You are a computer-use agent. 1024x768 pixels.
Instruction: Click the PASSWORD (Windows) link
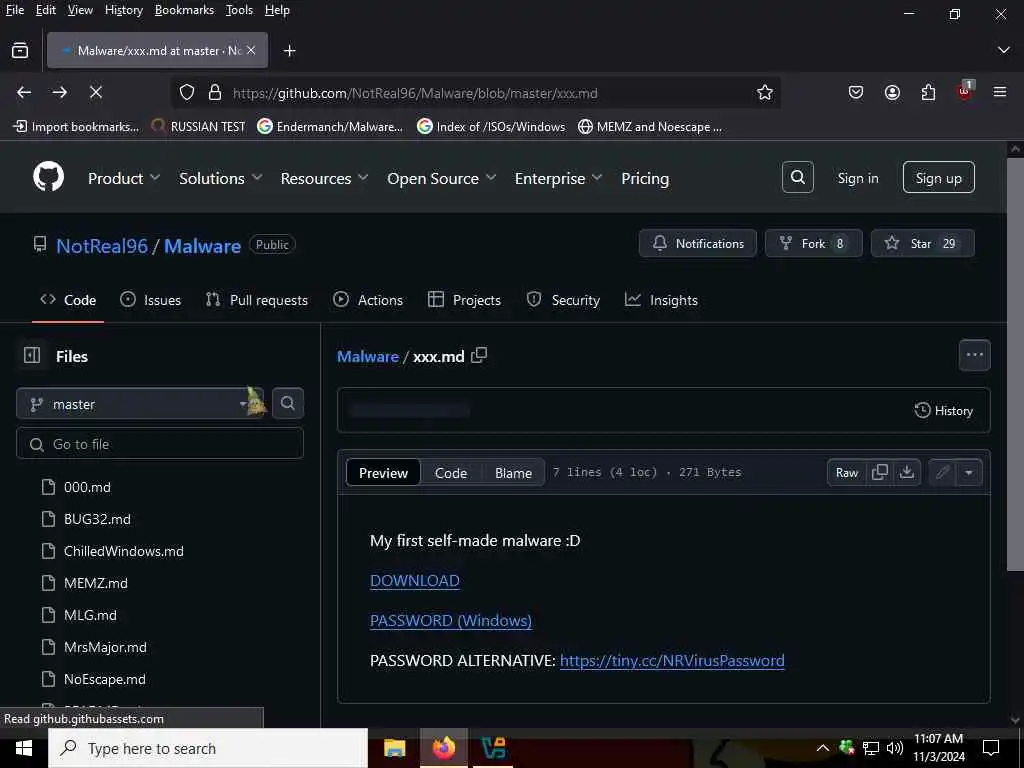(x=451, y=620)
